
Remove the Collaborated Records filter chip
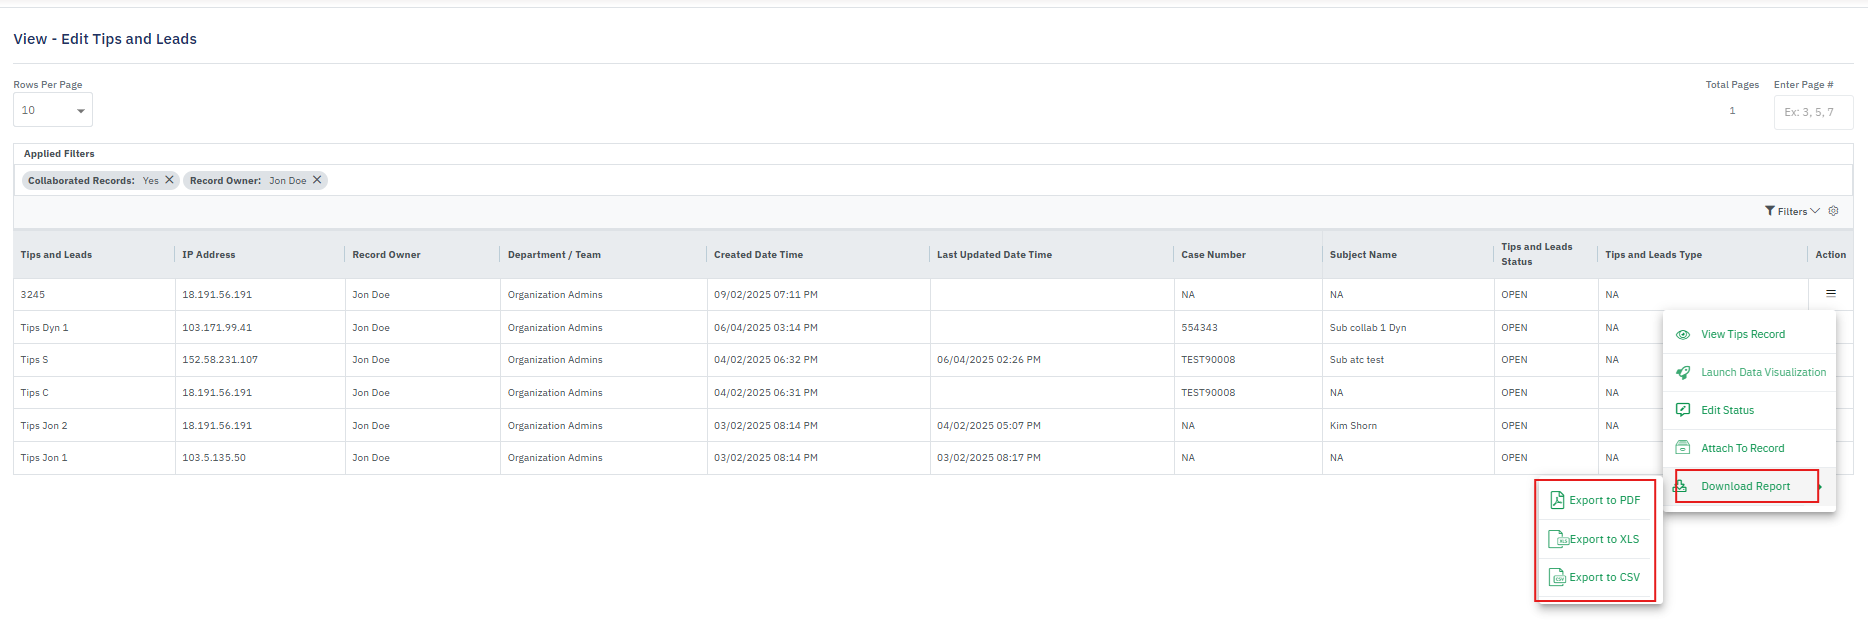(169, 180)
